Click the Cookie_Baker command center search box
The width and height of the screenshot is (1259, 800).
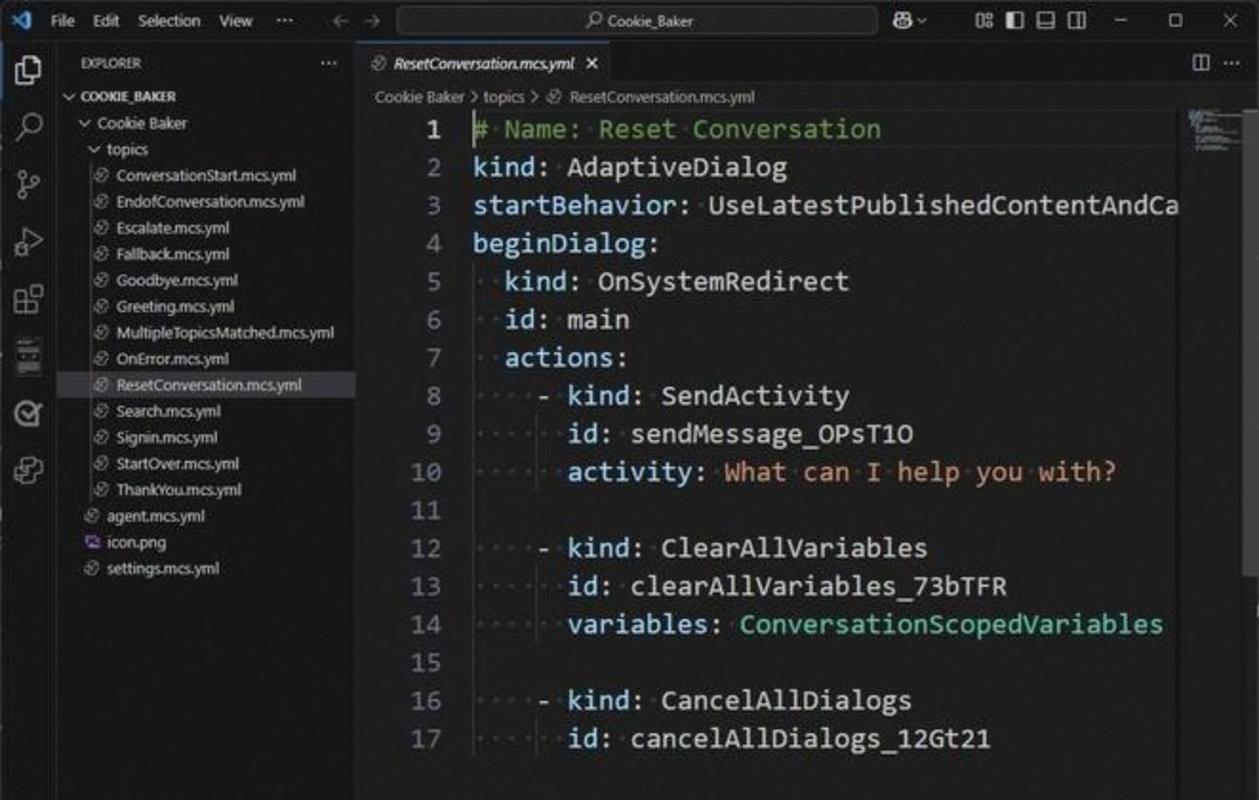click(637, 21)
